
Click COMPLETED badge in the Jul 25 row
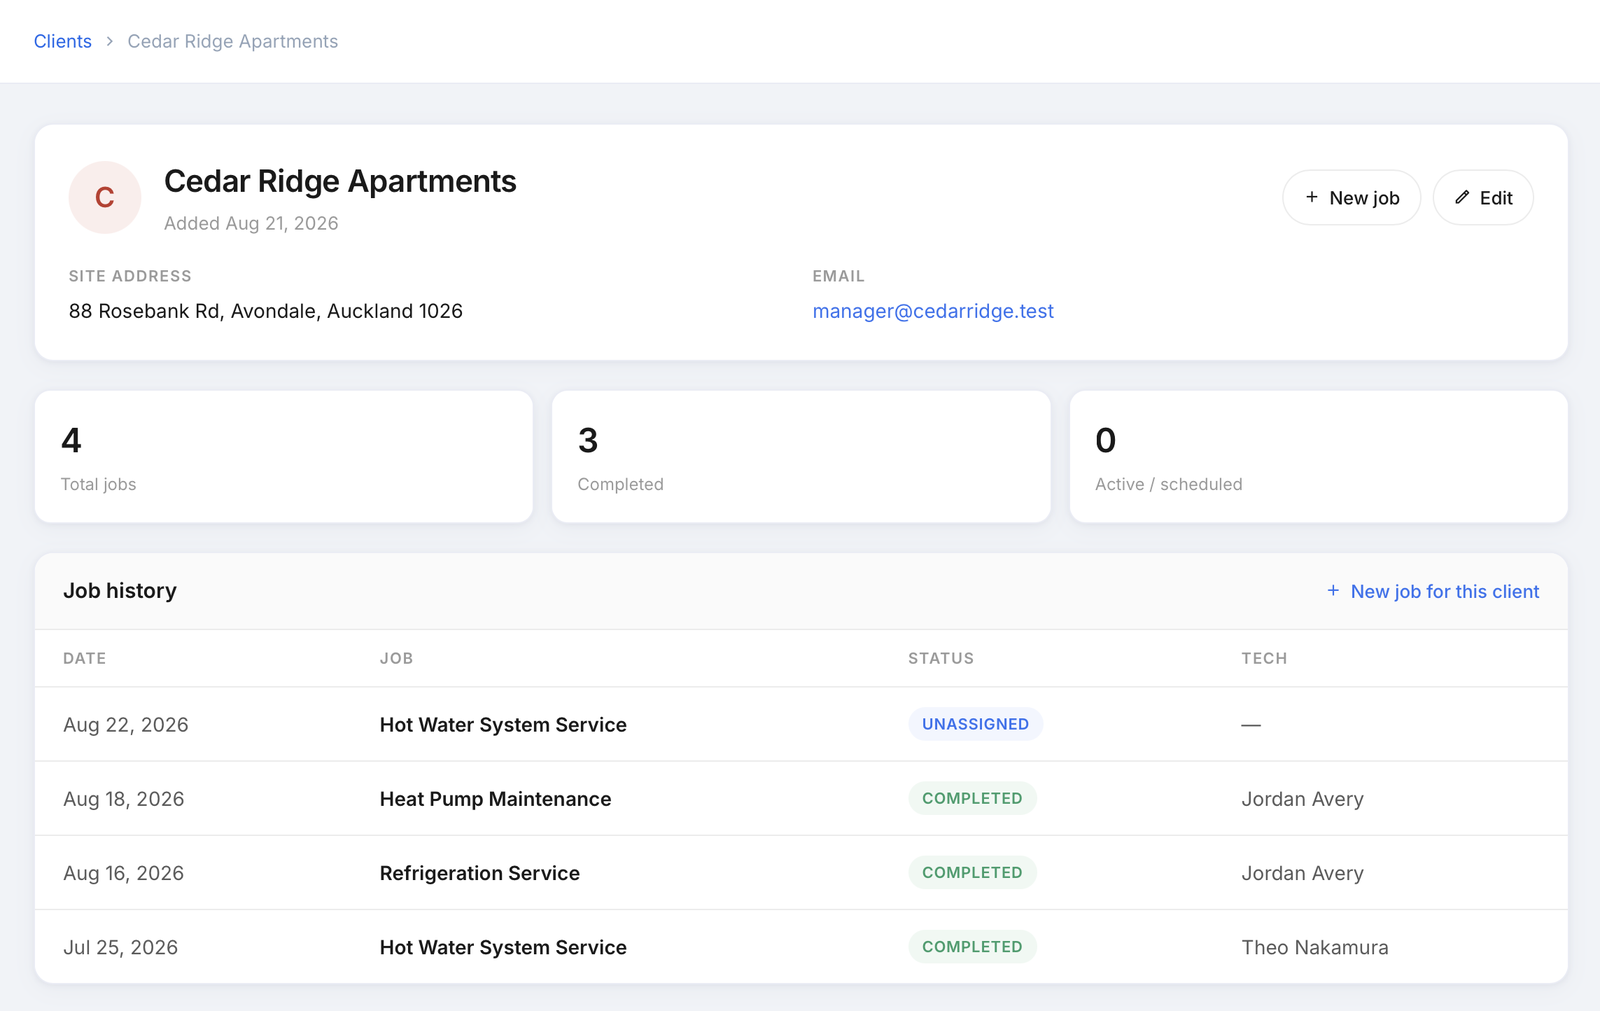click(x=972, y=946)
